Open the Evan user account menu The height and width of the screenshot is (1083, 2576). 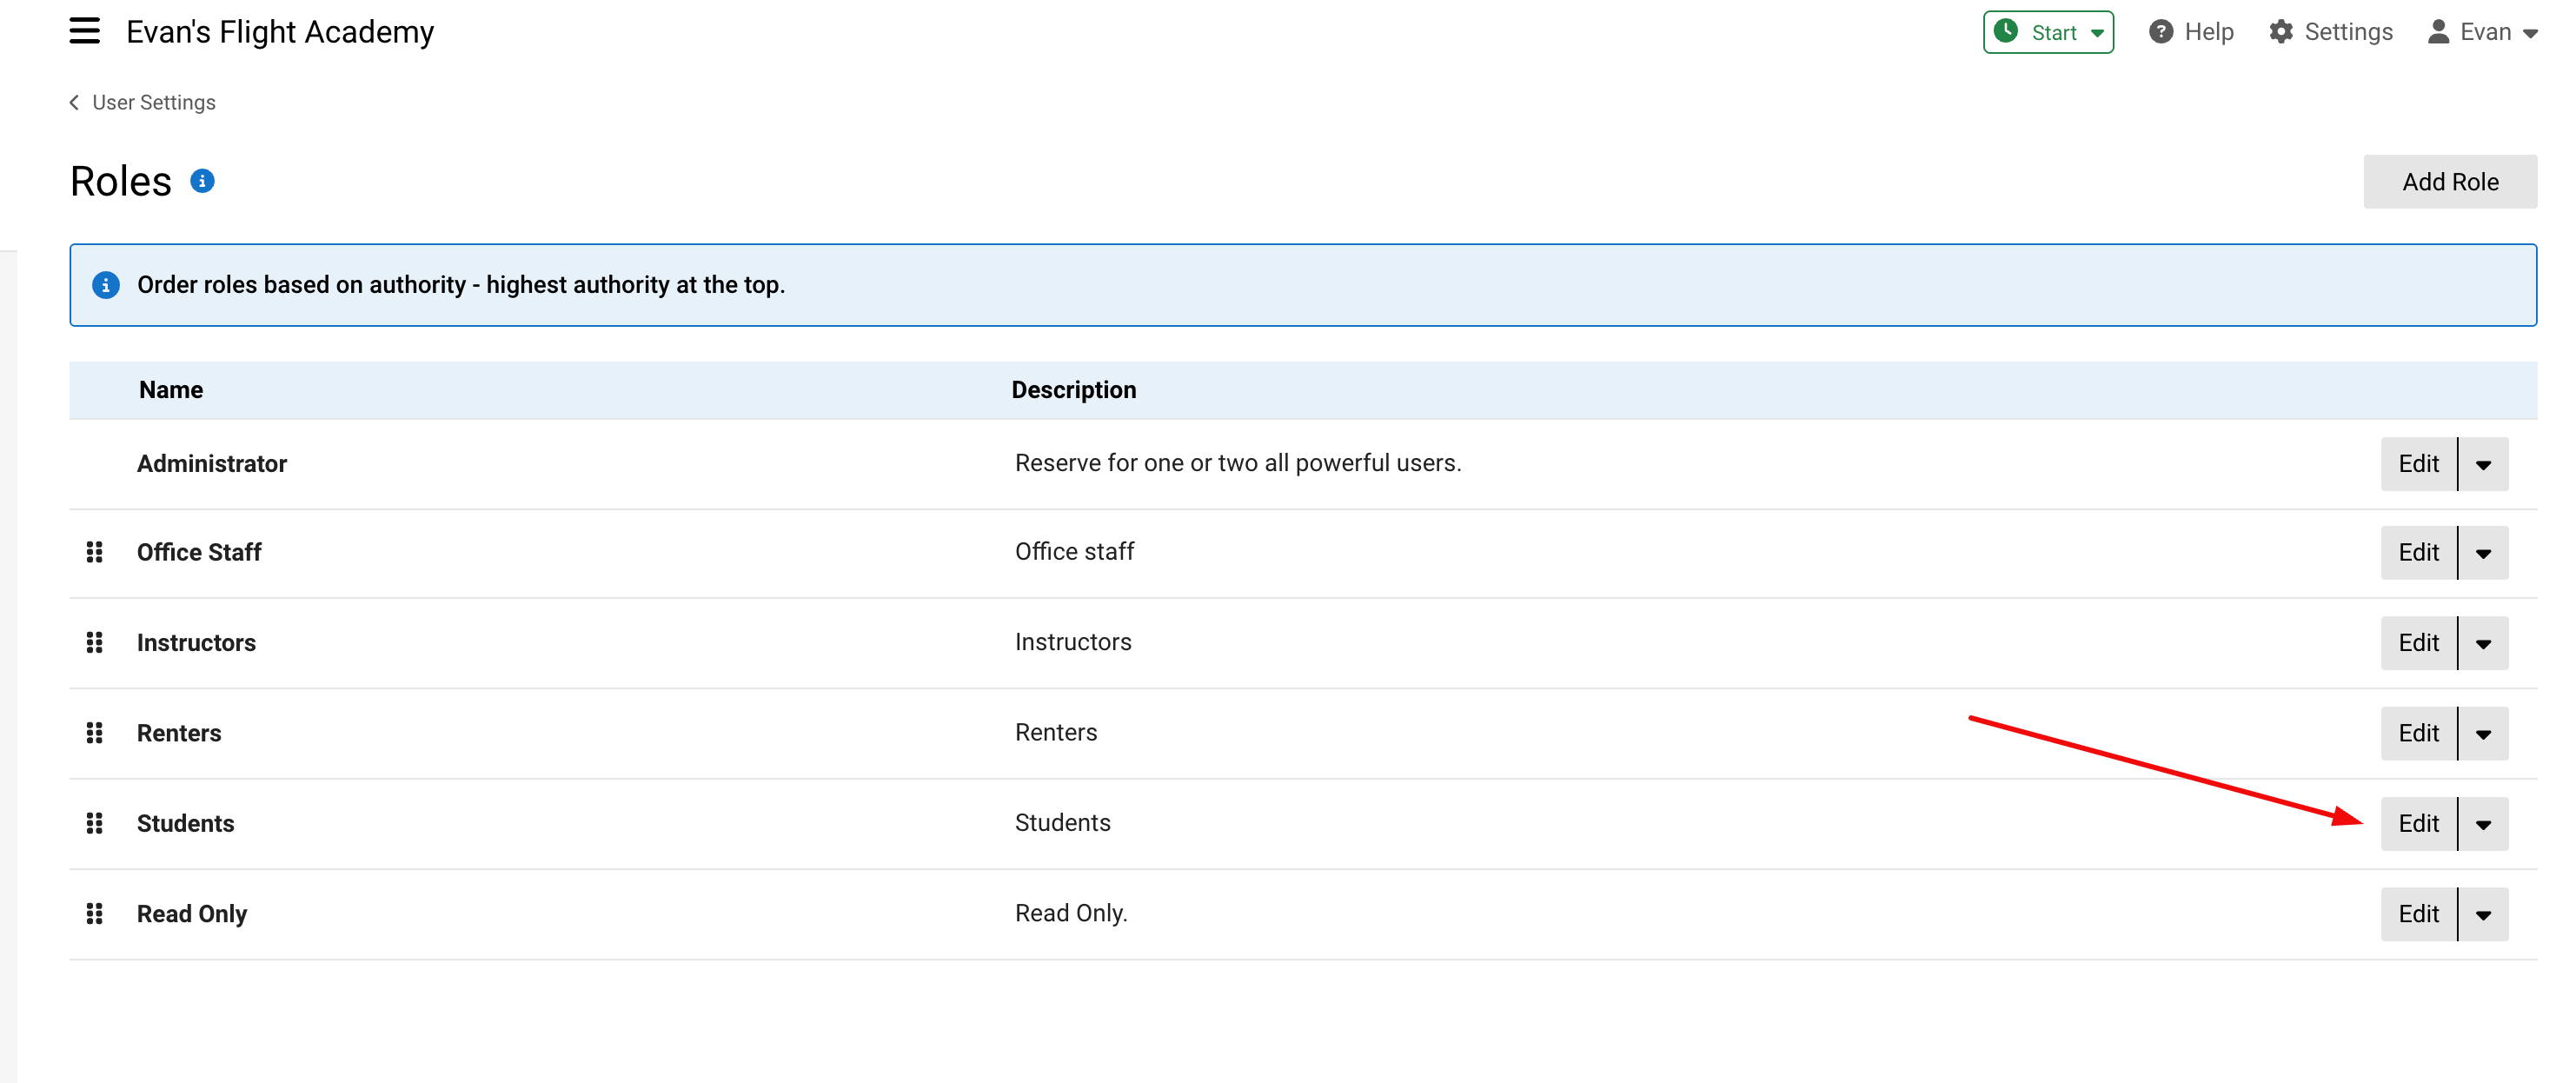(2482, 32)
